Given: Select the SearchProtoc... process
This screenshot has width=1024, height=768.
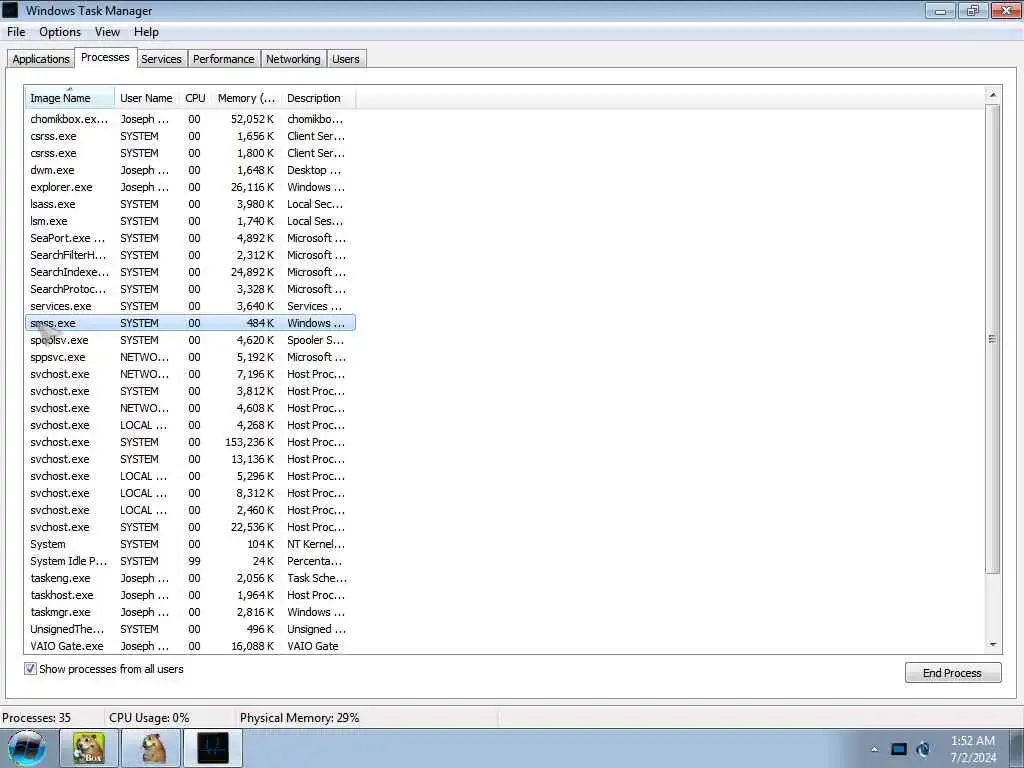Looking at the screenshot, I should pos(190,289).
